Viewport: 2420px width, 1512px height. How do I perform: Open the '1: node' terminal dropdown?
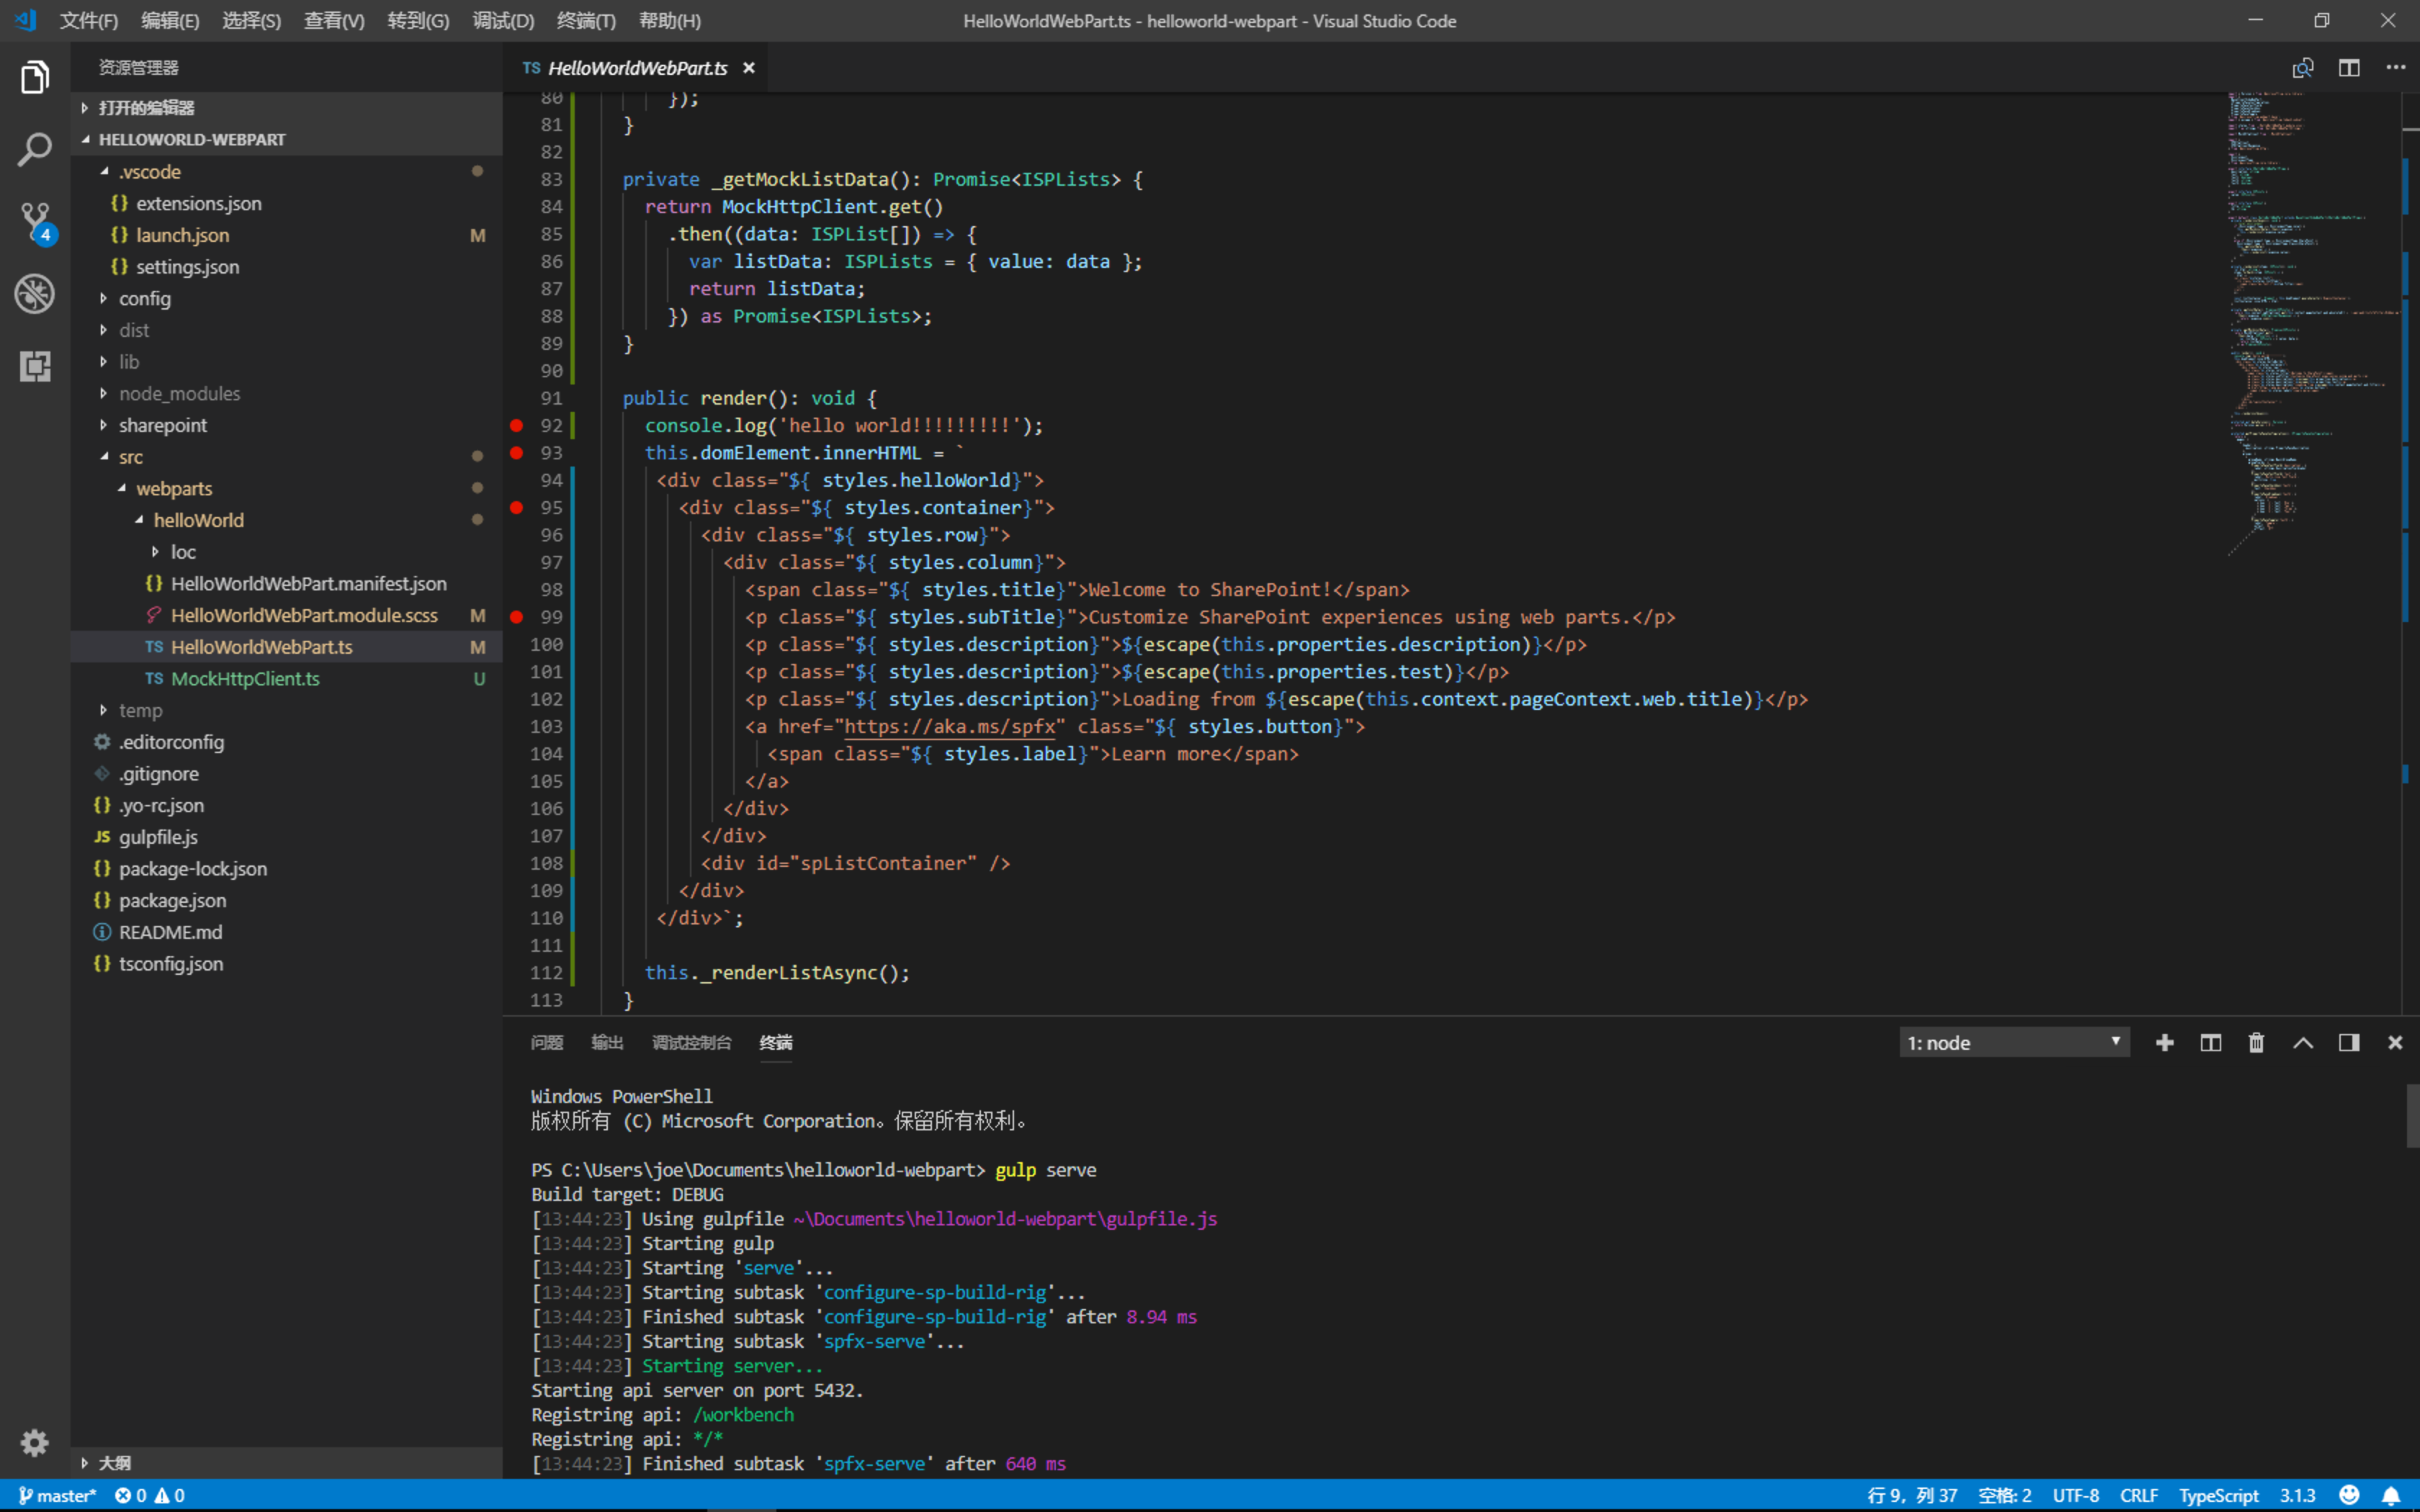[x=2014, y=1042]
